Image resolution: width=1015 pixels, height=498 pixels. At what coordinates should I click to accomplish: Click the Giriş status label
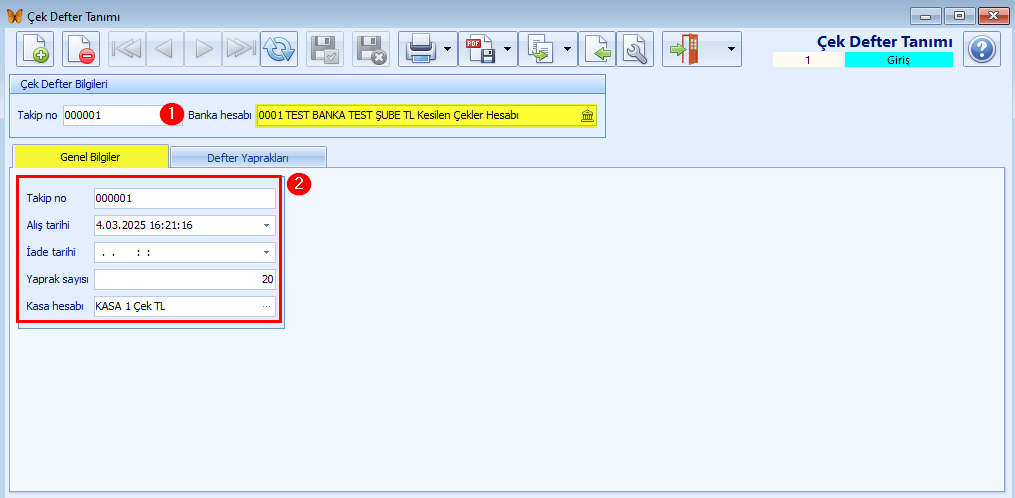(x=898, y=60)
